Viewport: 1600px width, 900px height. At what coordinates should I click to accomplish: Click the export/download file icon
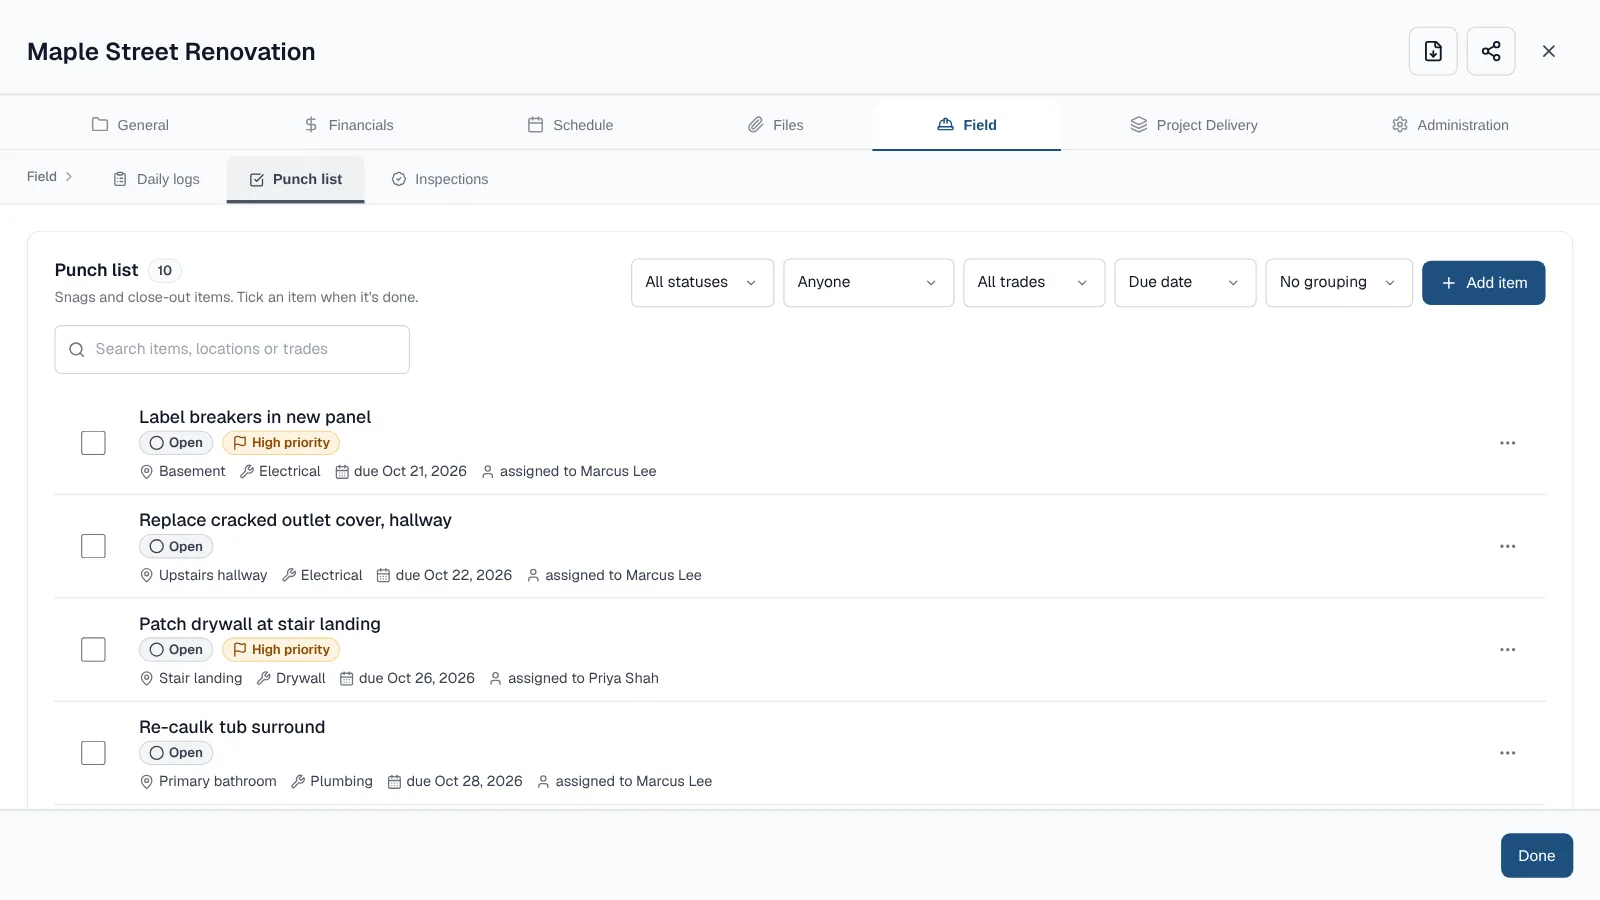1433,51
